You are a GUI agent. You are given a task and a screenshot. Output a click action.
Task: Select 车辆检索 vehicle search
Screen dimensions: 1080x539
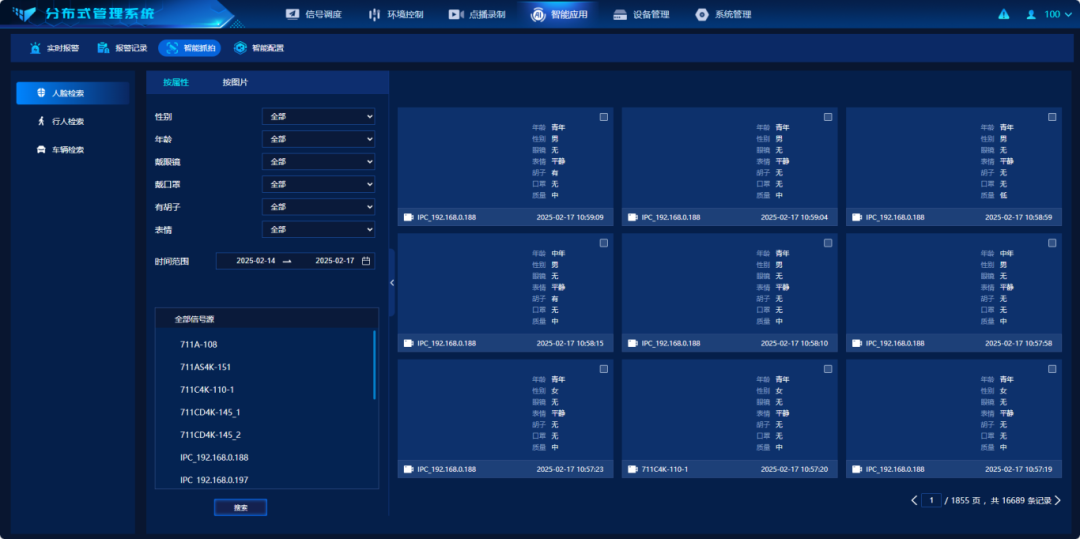point(68,150)
